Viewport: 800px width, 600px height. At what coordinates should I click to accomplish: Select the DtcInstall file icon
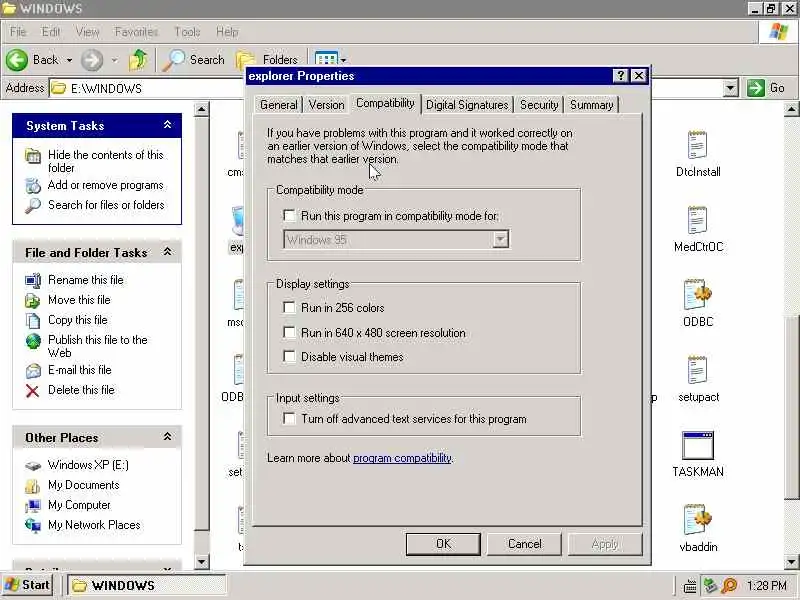[x=697, y=144]
